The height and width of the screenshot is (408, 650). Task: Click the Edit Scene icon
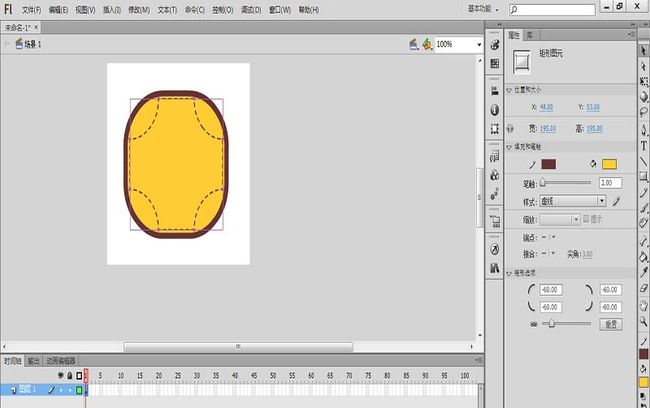pos(413,44)
